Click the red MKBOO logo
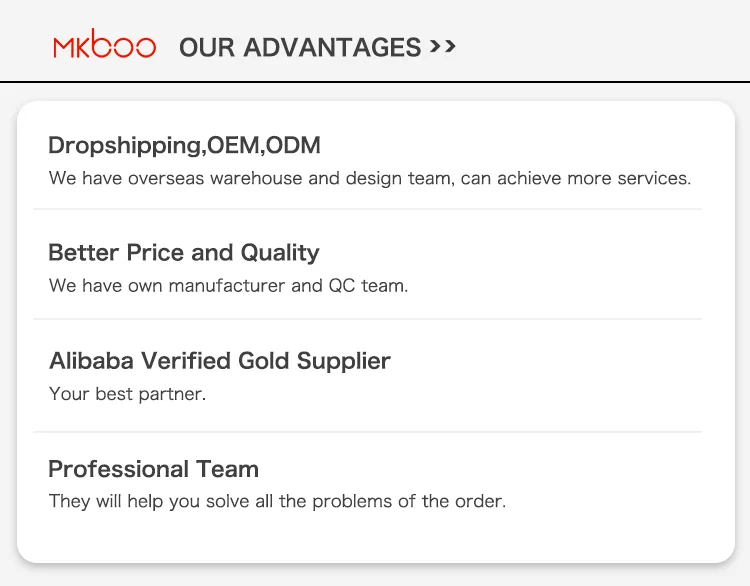Viewport: 750px width, 586px height. click(104, 47)
